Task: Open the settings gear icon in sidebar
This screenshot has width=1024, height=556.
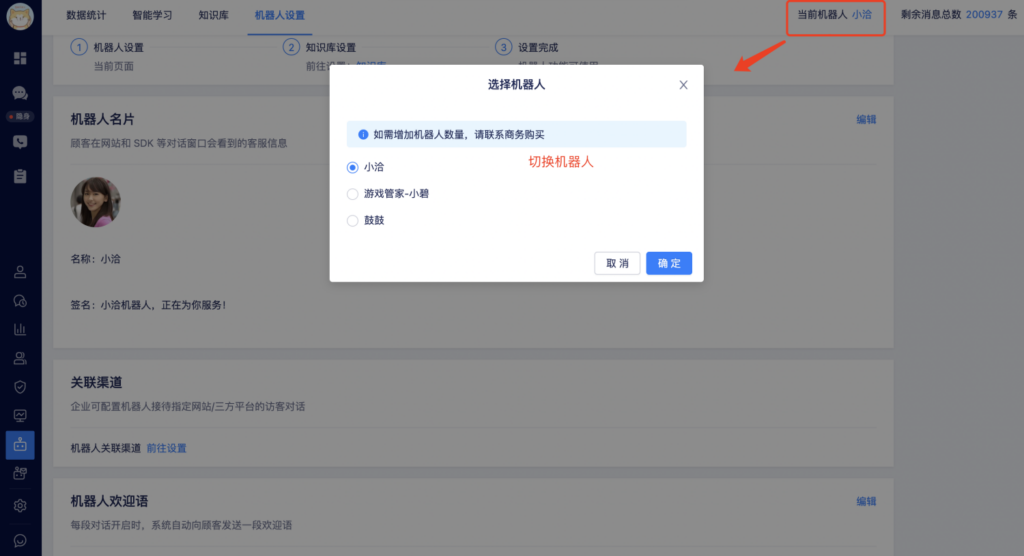Action: click(x=20, y=506)
